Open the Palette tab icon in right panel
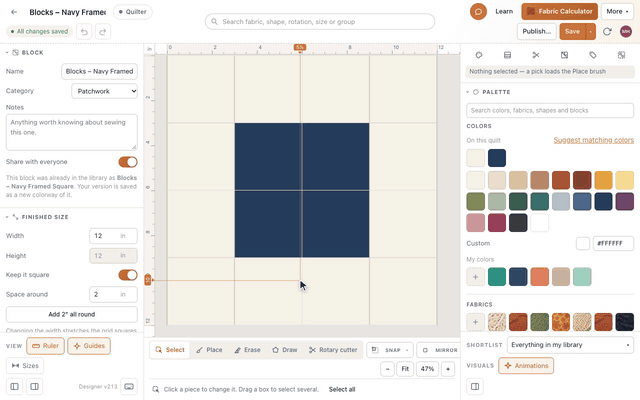The image size is (640, 400). (479, 55)
